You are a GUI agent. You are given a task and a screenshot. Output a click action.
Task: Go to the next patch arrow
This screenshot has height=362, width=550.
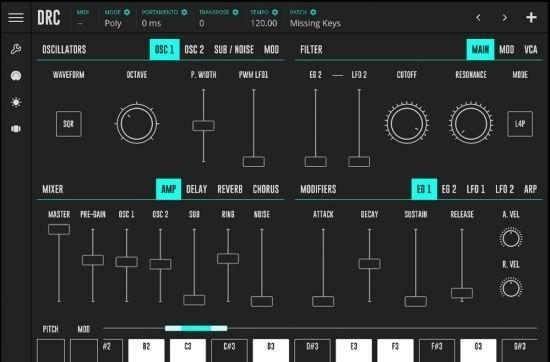pyautogui.click(x=504, y=18)
